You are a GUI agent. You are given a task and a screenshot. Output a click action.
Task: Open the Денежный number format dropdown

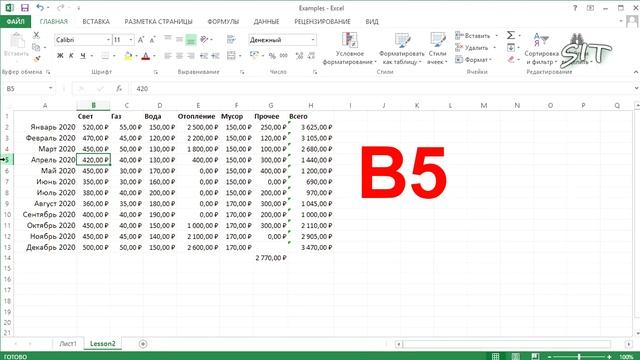[313, 40]
